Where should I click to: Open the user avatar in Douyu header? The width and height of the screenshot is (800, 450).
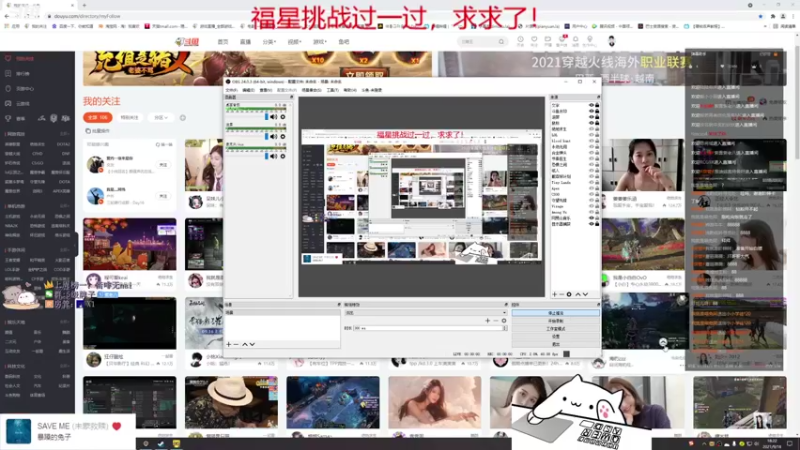[x=611, y=41]
